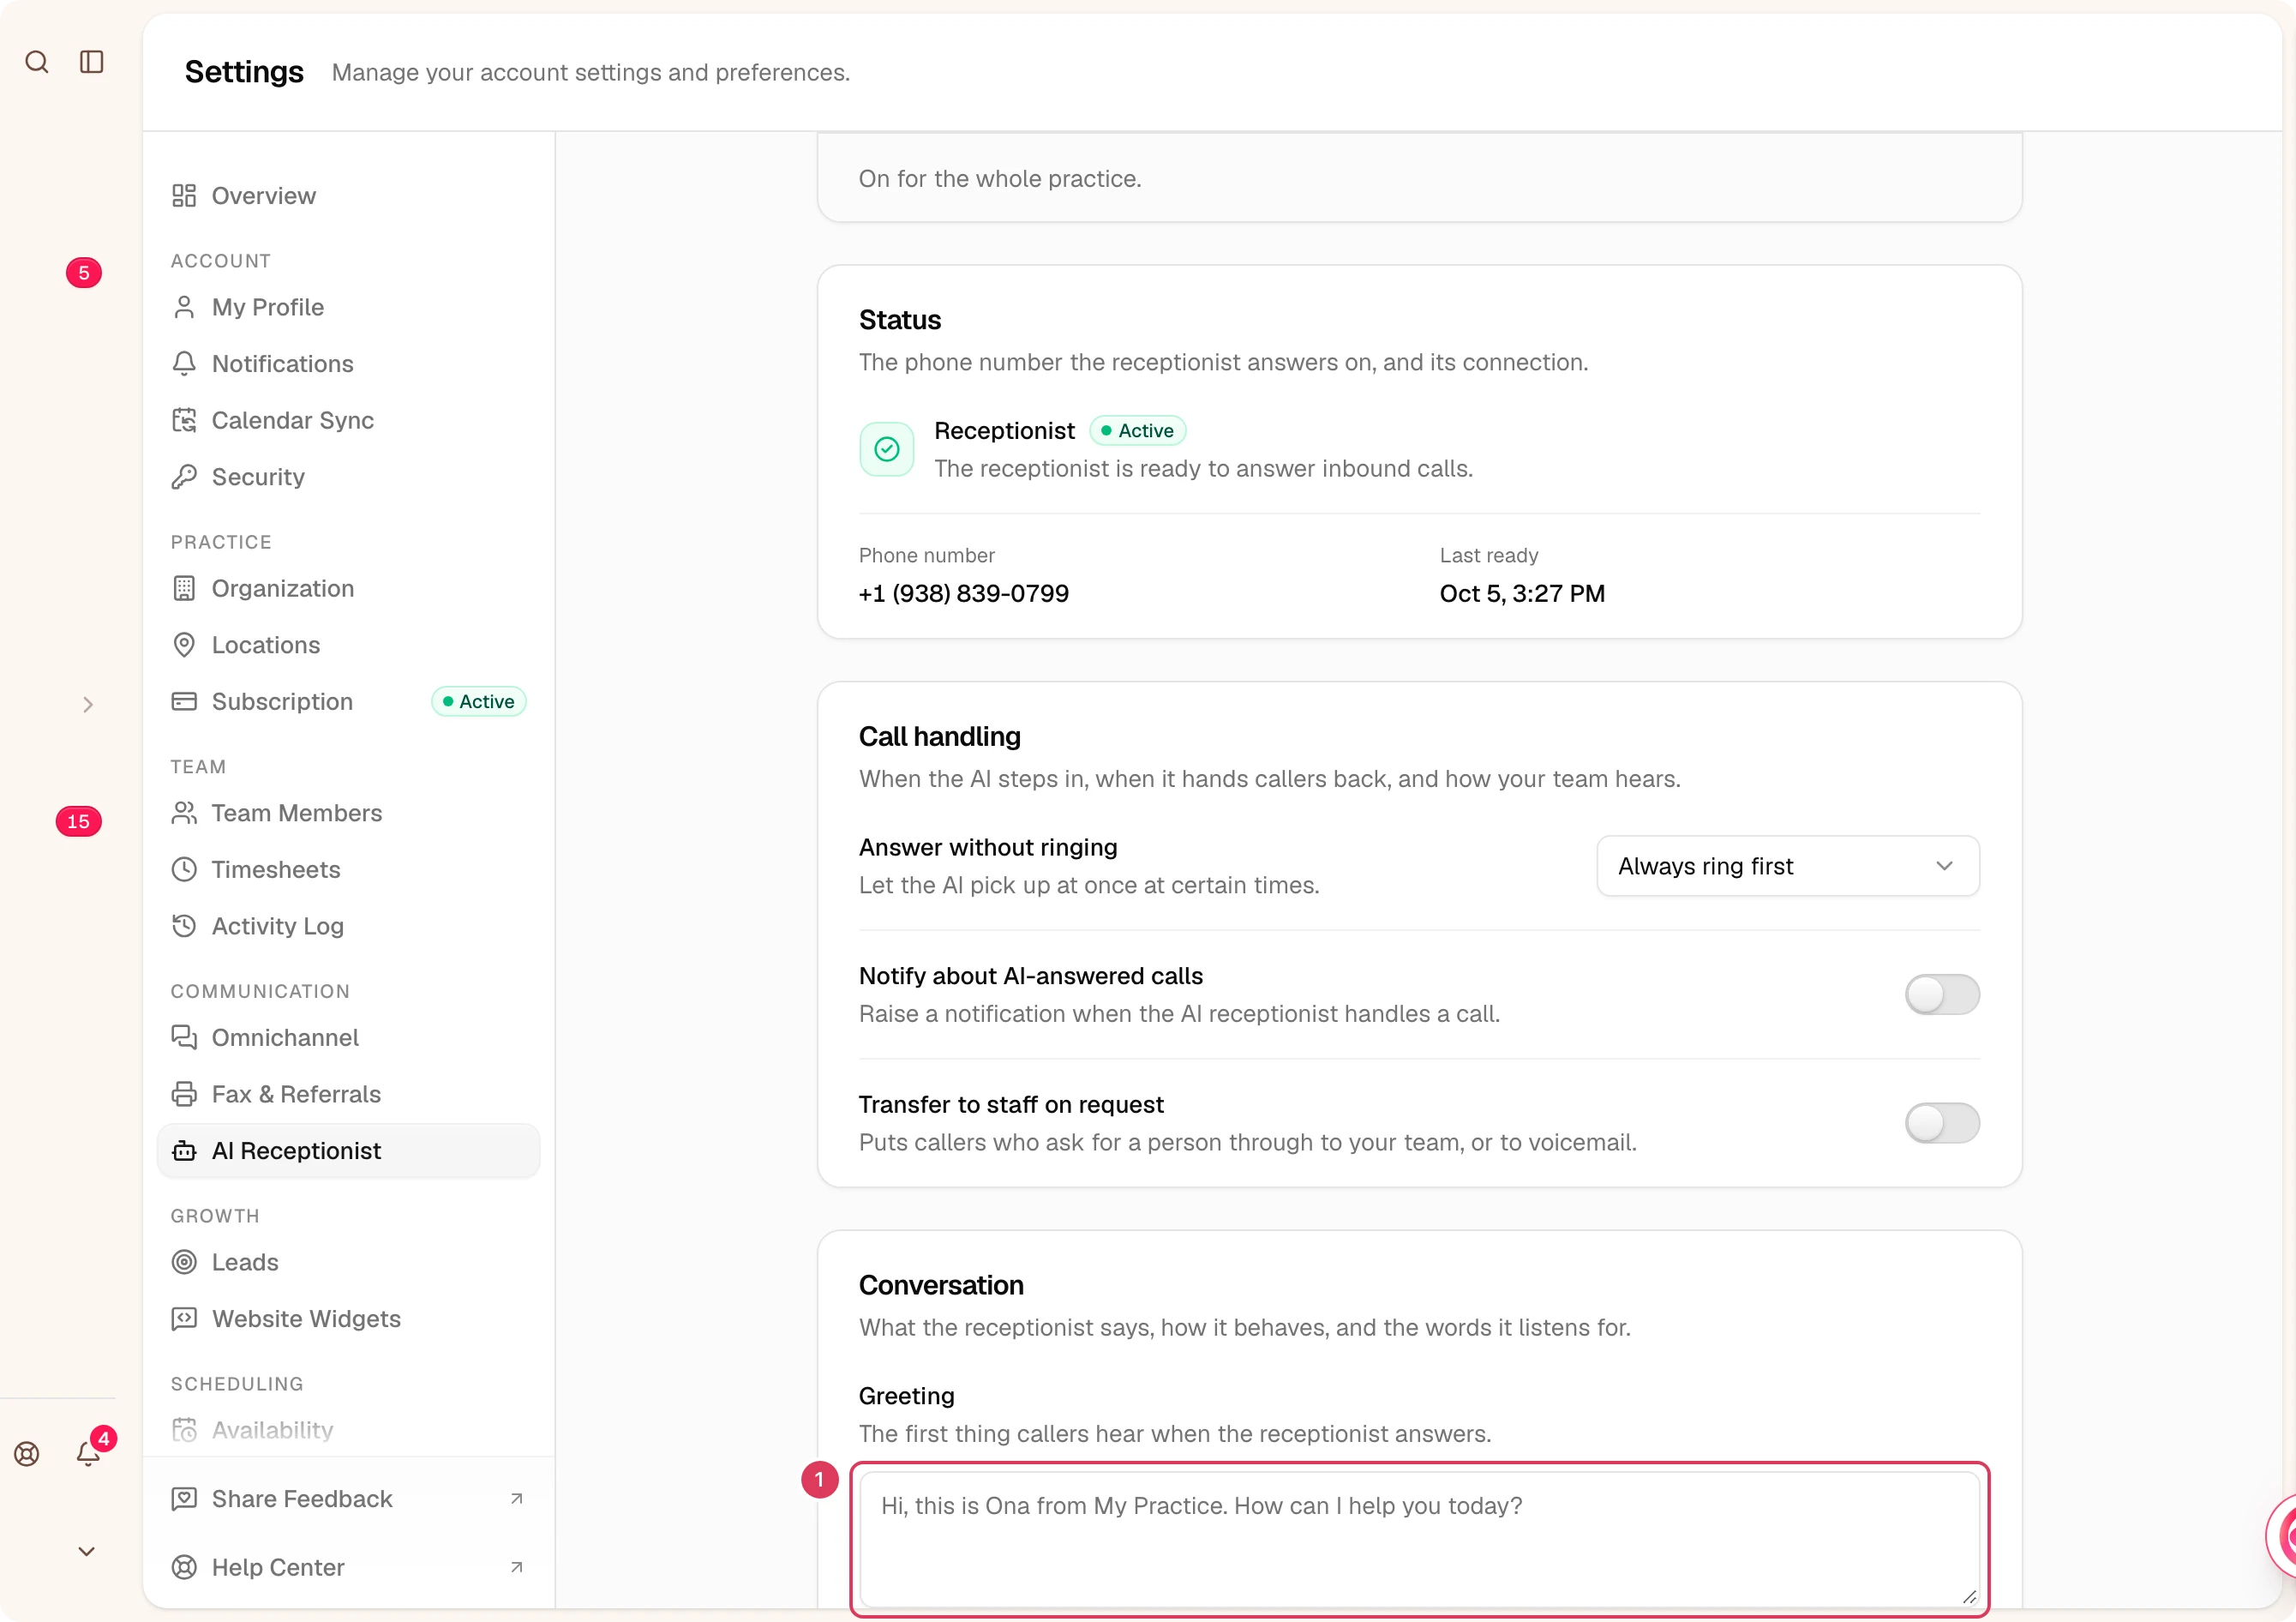This screenshot has width=2296, height=1622.
Task: Click the Call handling heading
Action: [x=940, y=737]
